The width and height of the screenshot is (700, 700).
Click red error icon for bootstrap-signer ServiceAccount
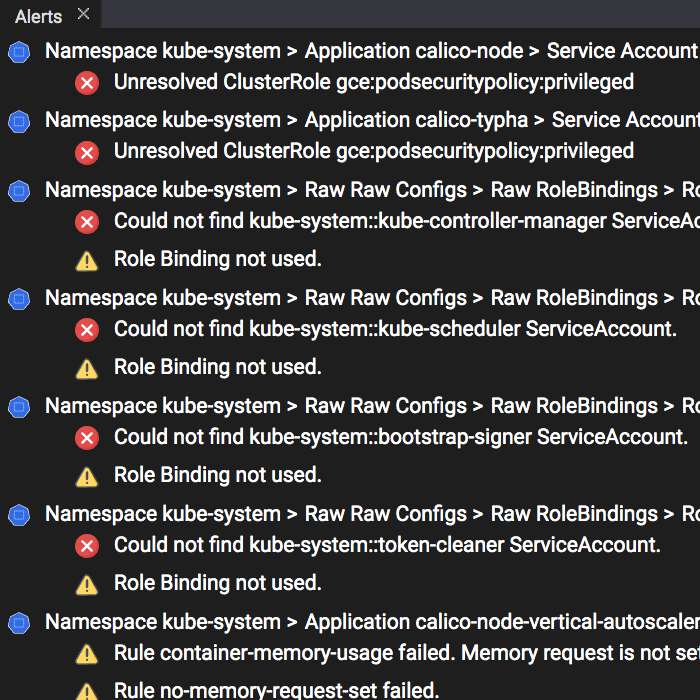(x=87, y=437)
